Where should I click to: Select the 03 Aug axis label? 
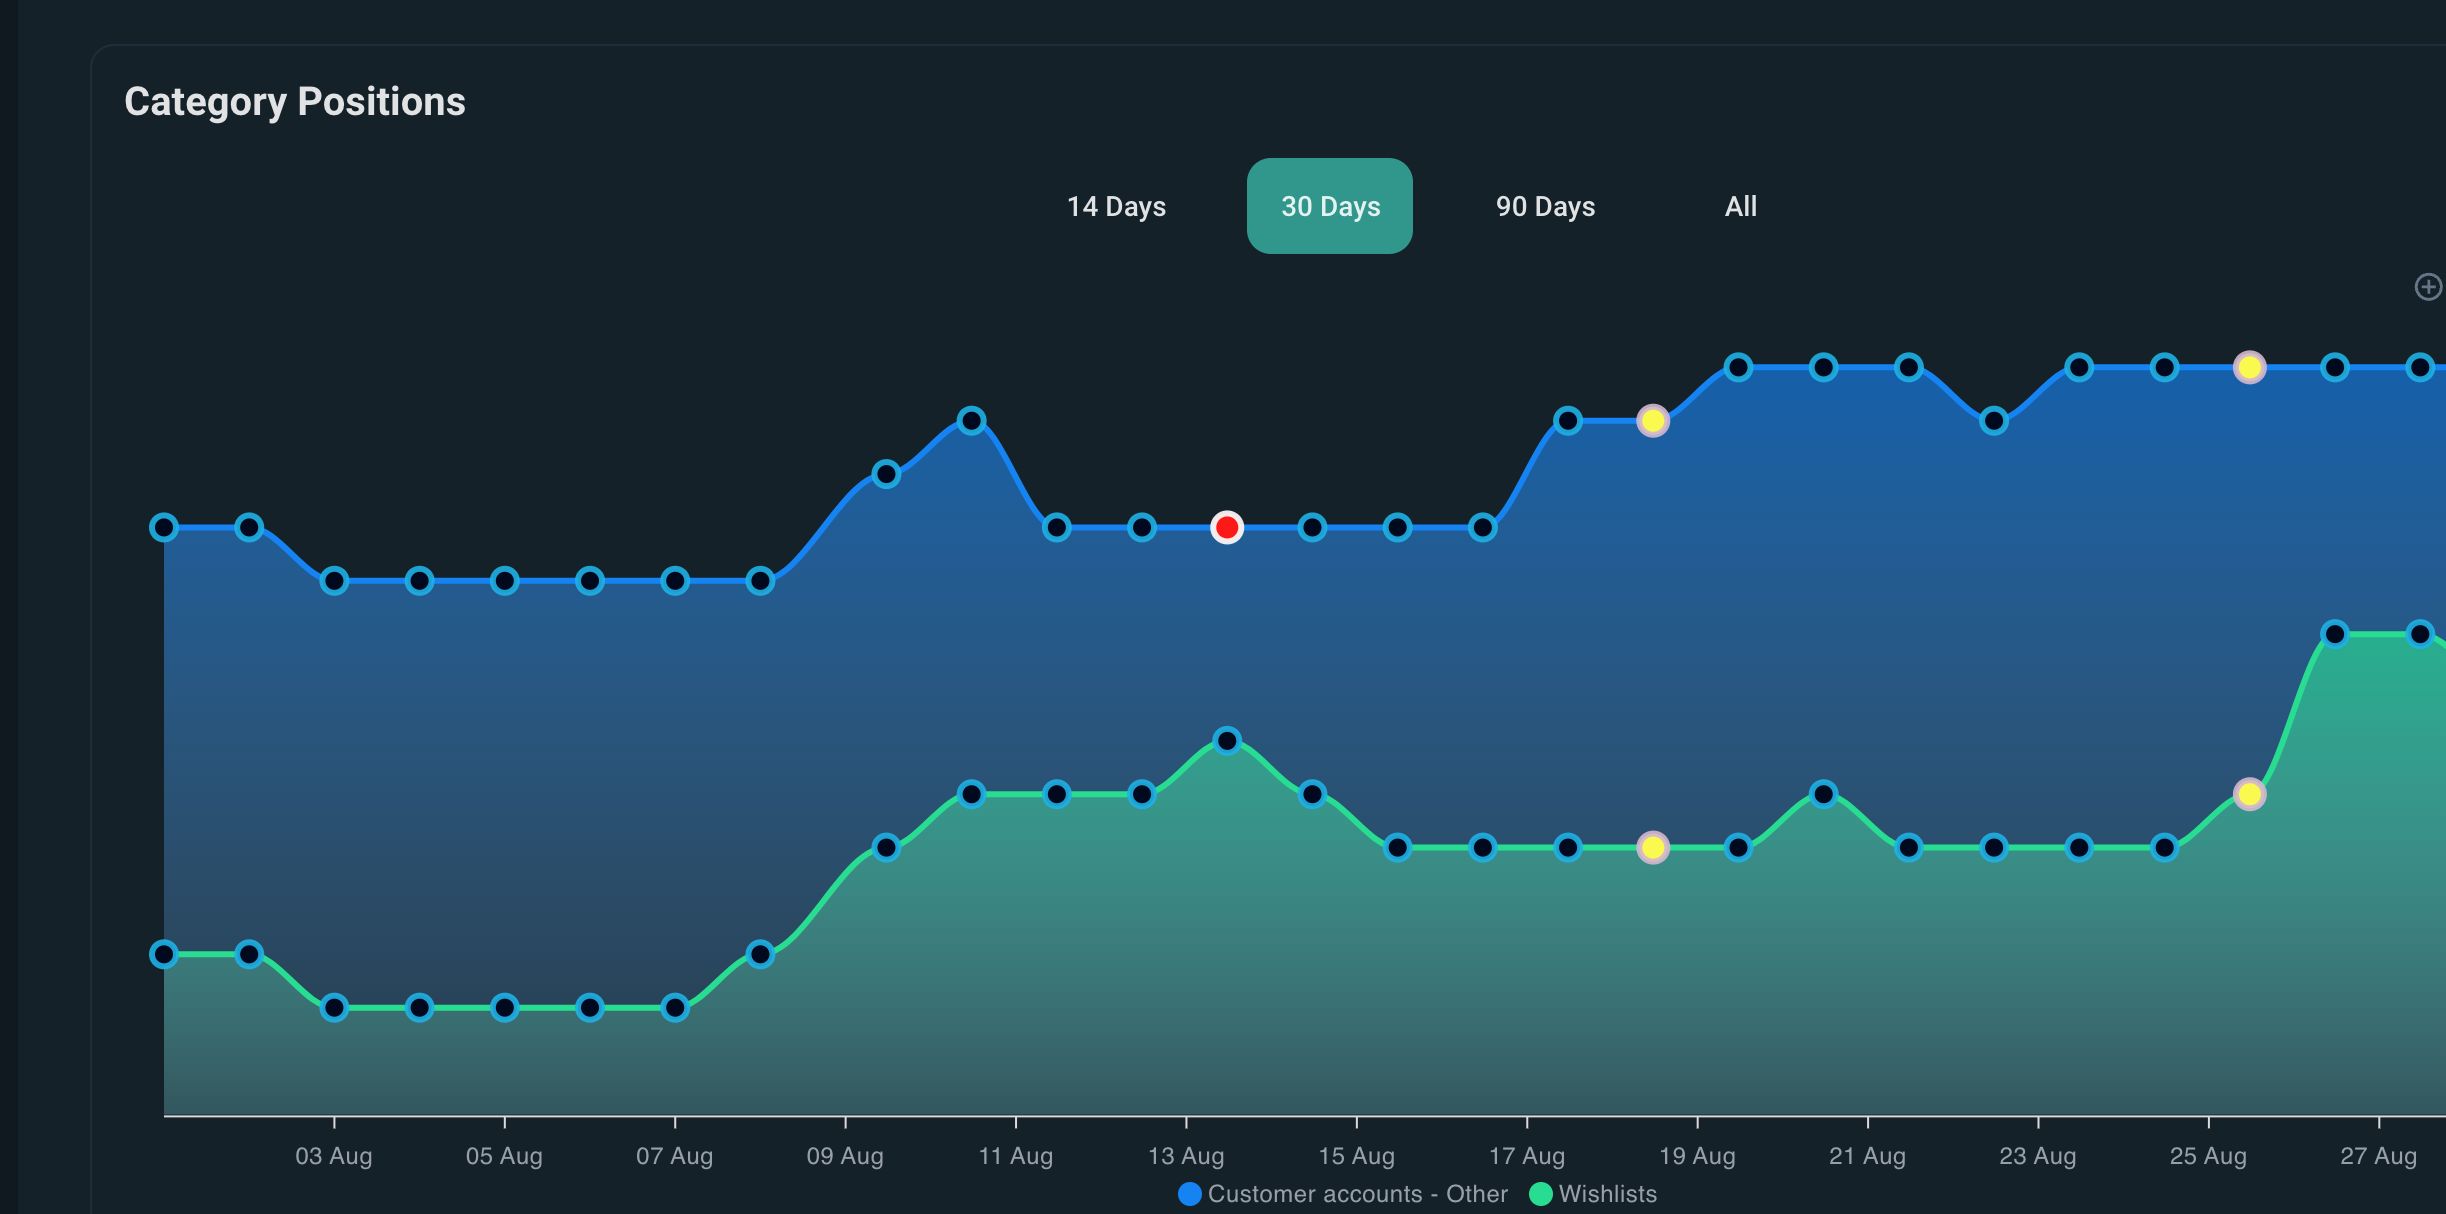coord(332,1156)
